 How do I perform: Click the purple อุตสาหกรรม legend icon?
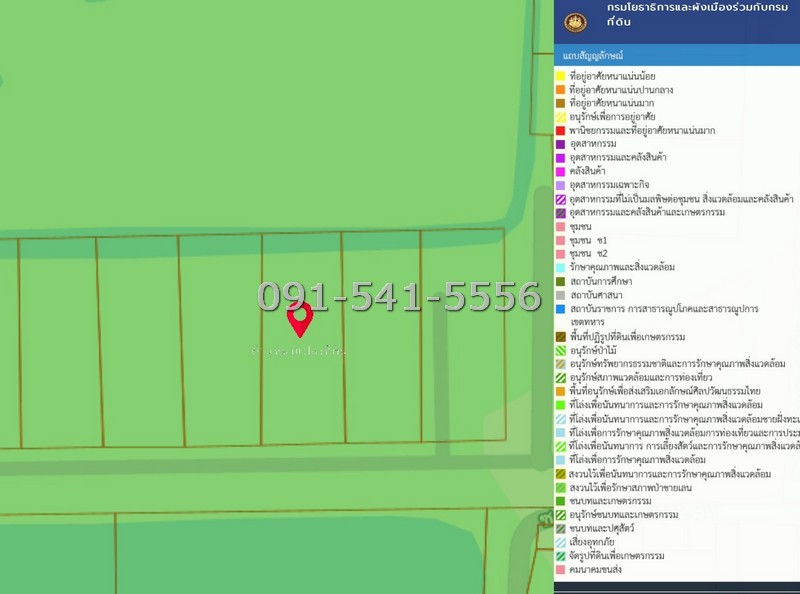(561, 145)
